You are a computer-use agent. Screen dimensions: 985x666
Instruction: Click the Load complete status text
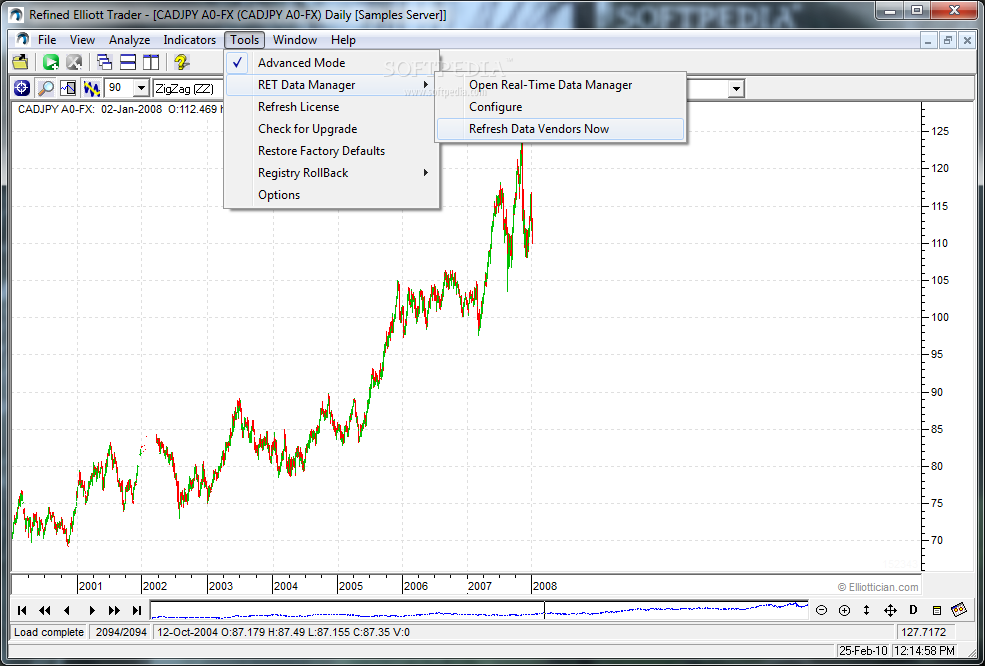(x=49, y=632)
